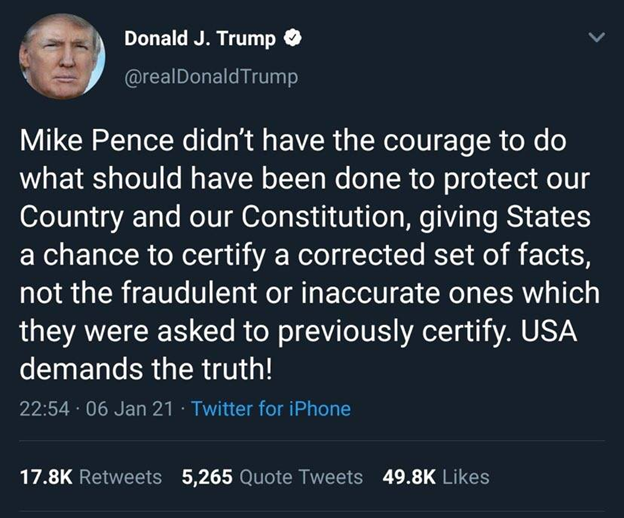Click the blue verified badge icon
The width and height of the screenshot is (624, 518).
(292, 38)
